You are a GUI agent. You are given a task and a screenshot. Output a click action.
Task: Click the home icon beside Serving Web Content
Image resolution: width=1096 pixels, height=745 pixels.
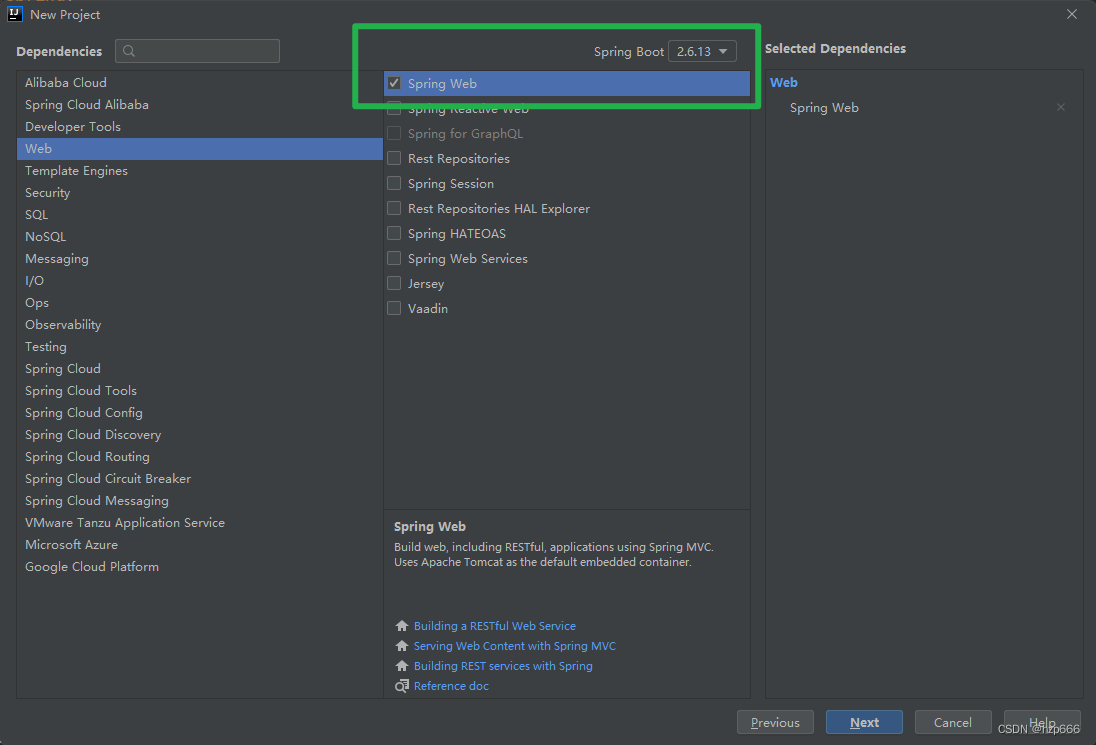(401, 646)
